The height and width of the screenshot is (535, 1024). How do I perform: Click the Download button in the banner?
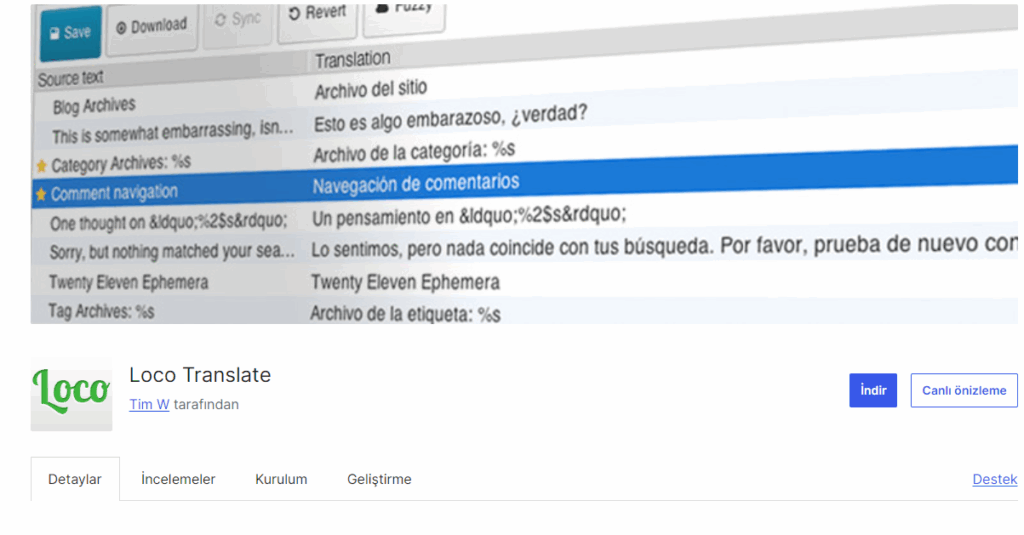152,27
